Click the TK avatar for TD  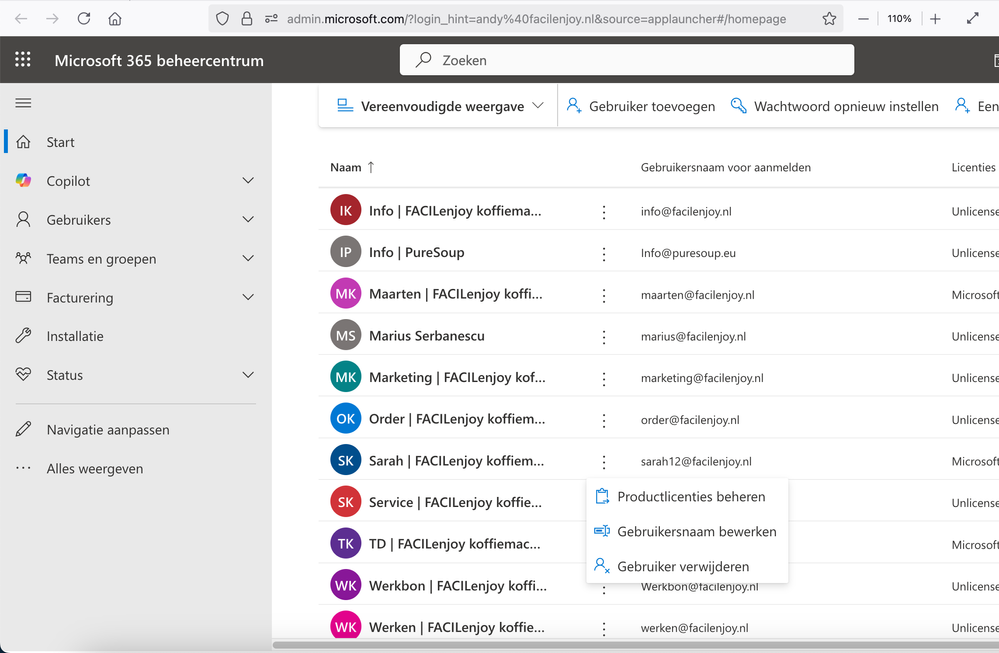[x=345, y=543]
